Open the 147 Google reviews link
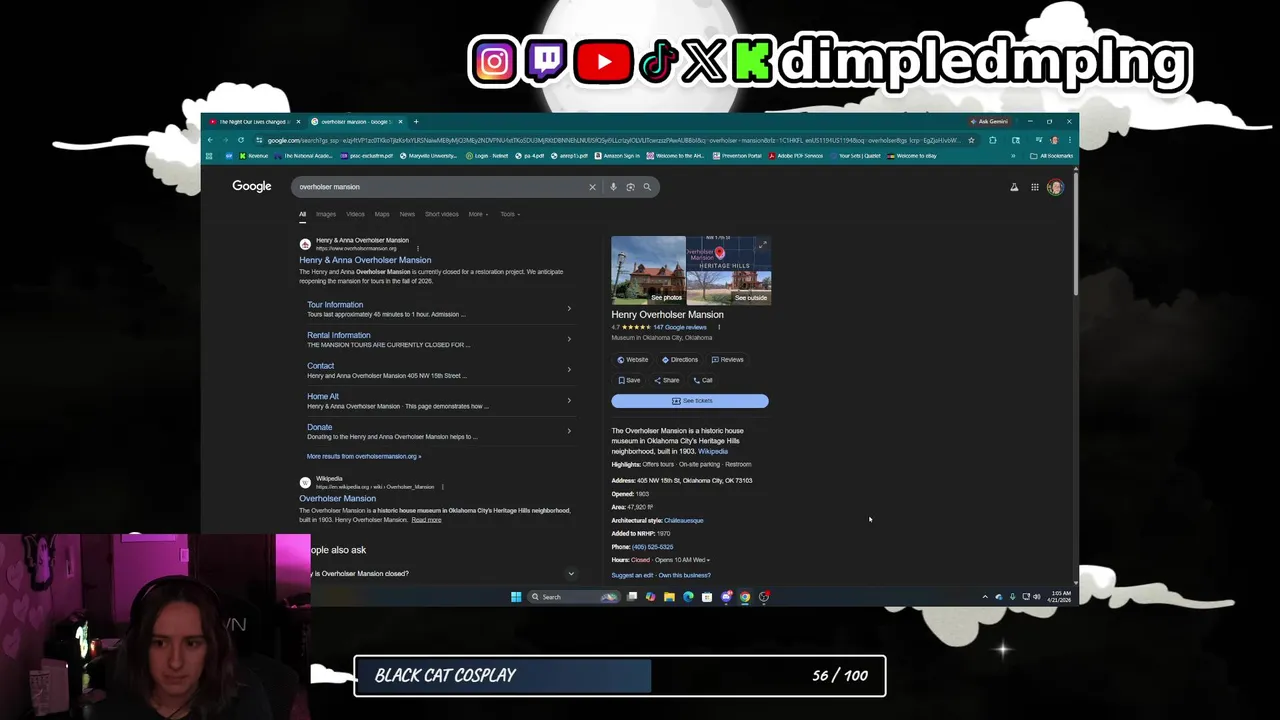This screenshot has height=720, width=1280. click(680, 327)
